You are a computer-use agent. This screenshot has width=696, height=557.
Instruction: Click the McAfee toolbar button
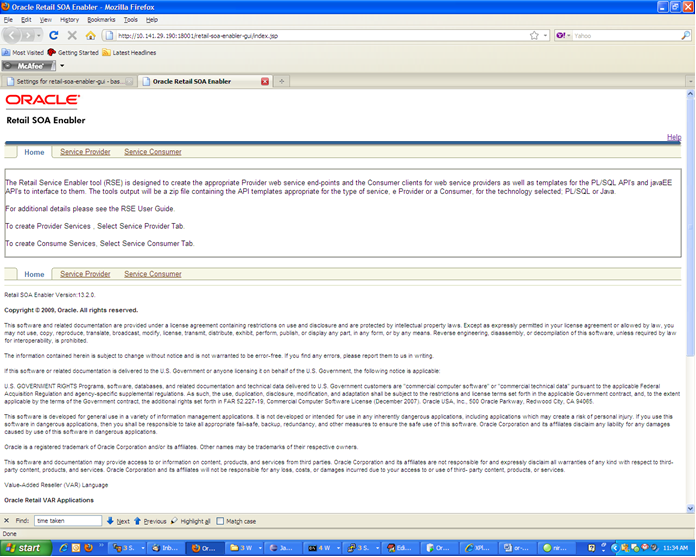29,66
